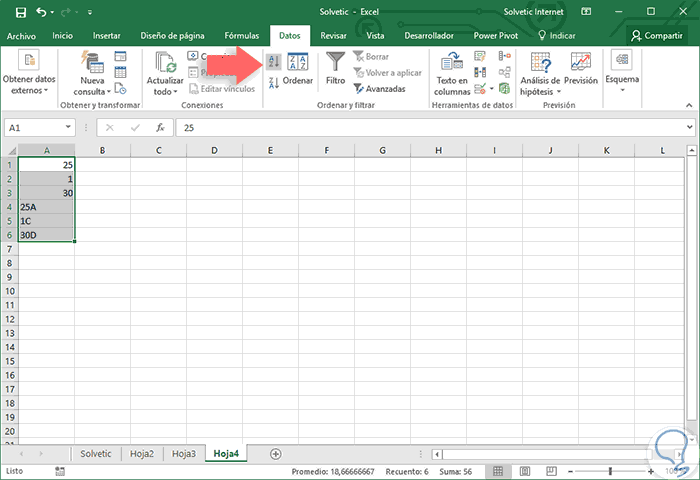Screen dimensions: 700x480
Task: Sort descending with the Z-A icon
Action: (x=274, y=82)
